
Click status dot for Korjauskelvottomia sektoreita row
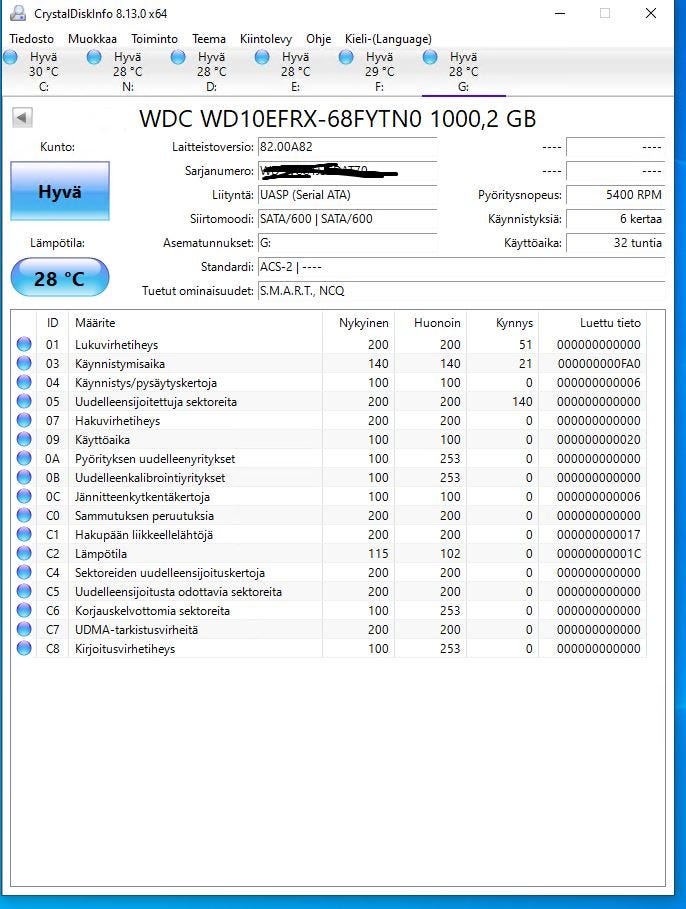[24, 610]
